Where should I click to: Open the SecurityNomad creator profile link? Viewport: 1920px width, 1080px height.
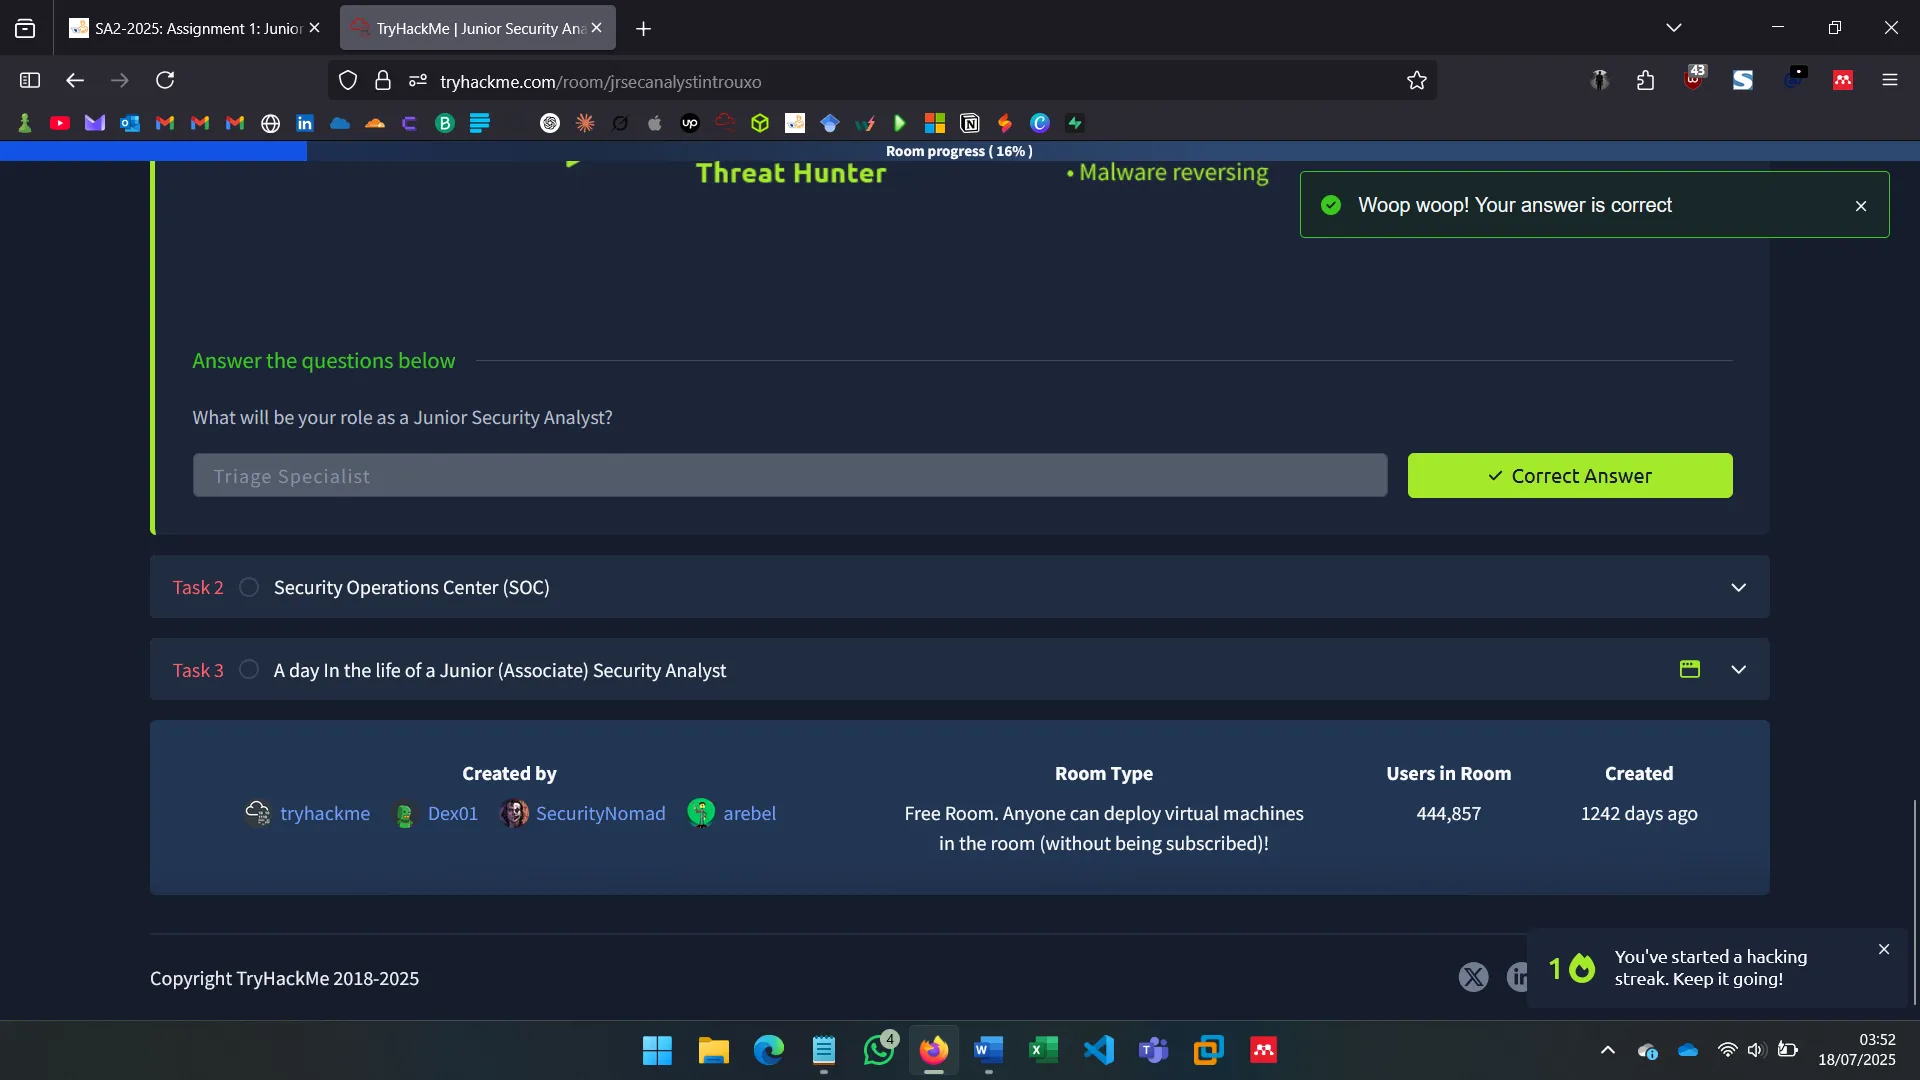tap(600, 813)
